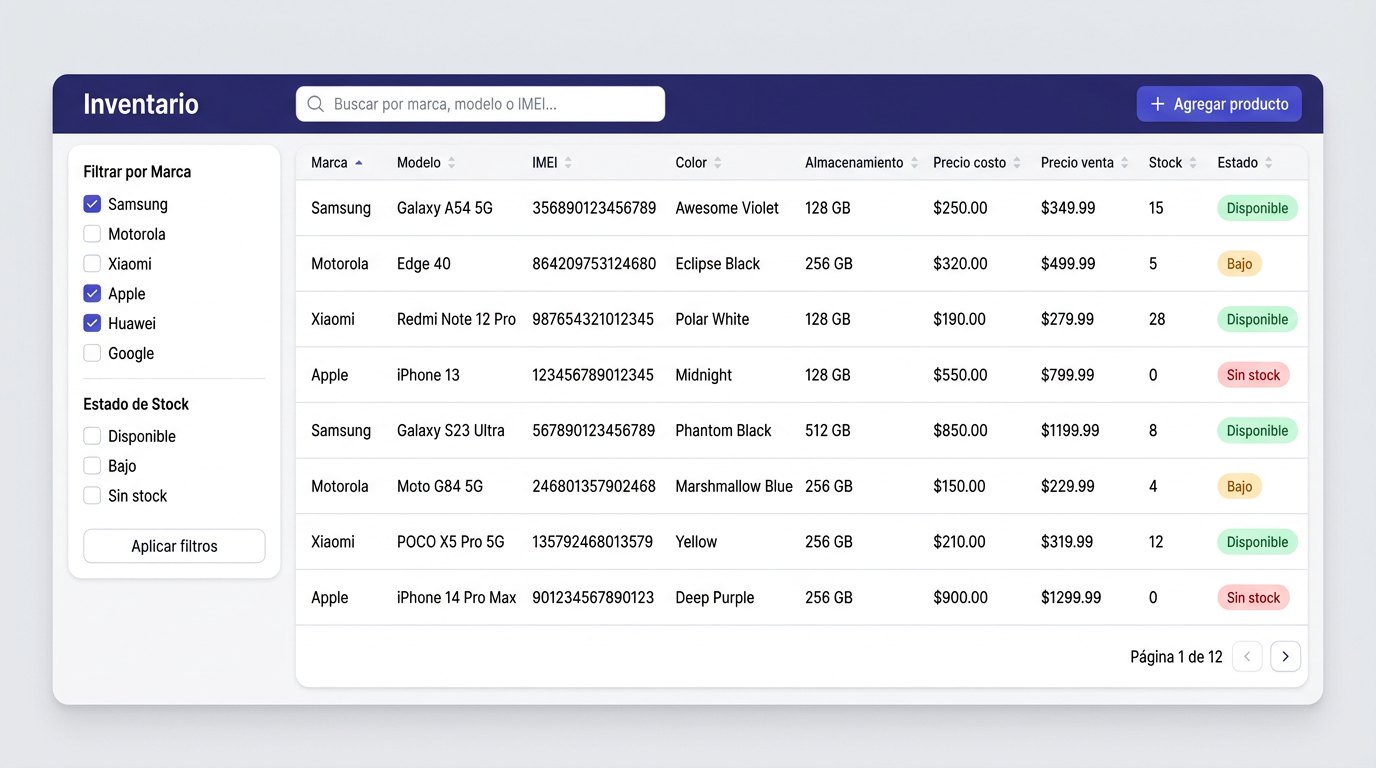Check the Disponible stock filter
1376x768 pixels.
92,436
